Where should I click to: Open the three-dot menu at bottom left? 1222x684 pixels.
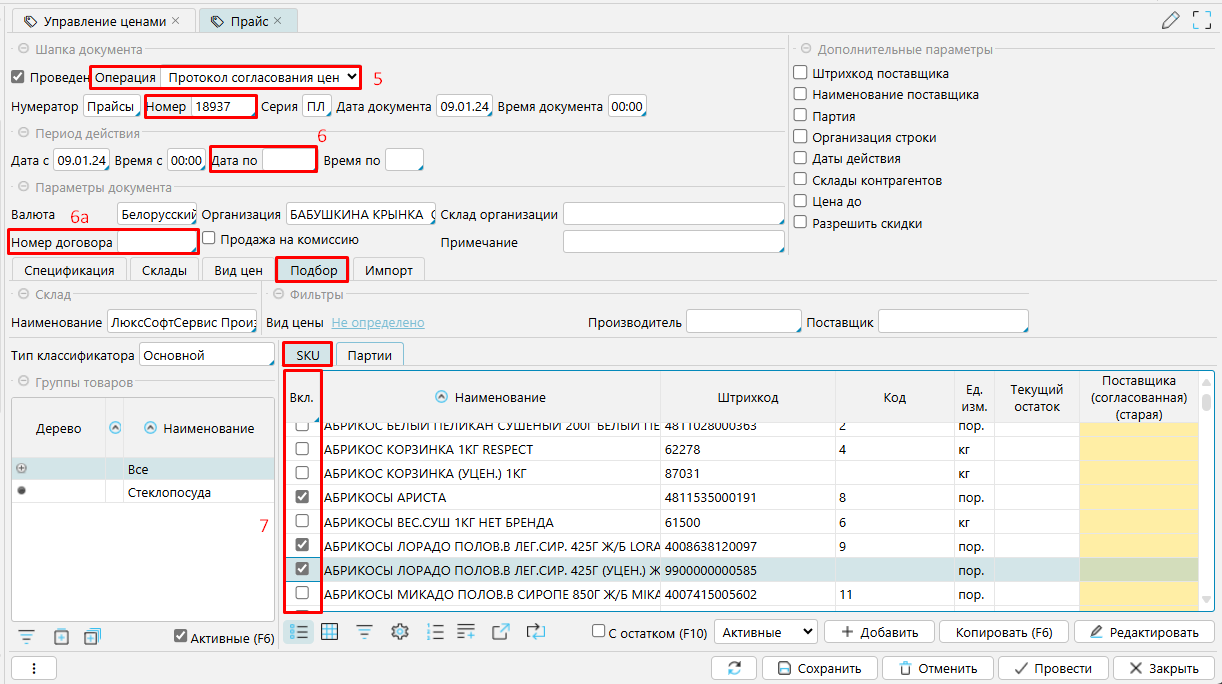tap(34, 668)
